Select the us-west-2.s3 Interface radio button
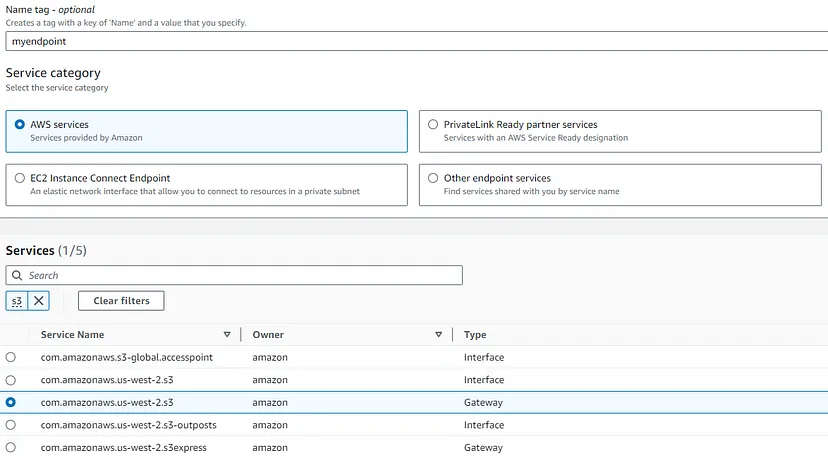Viewport: 828px width, 456px height. pos(11,380)
